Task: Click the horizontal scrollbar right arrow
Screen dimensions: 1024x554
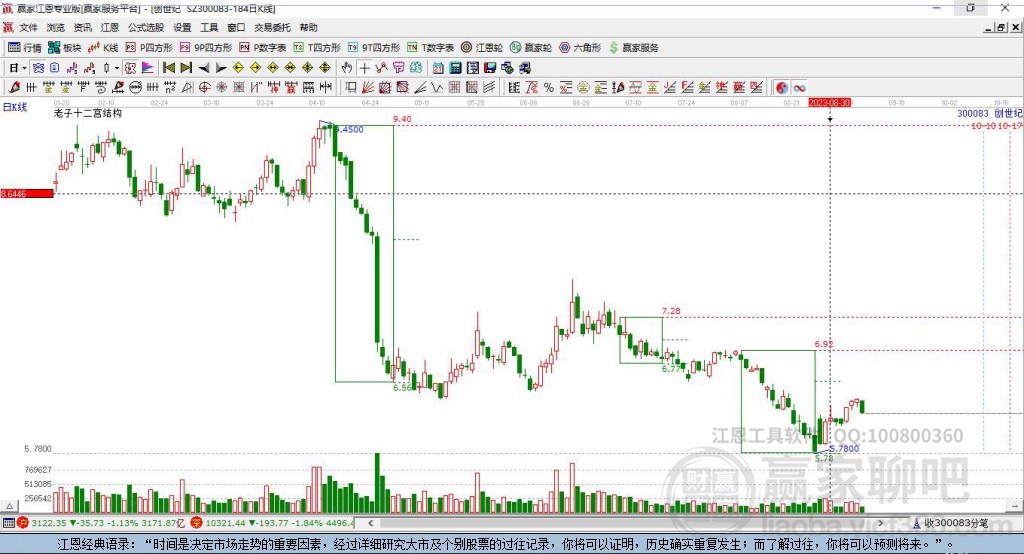Action: tap(880, 523)
